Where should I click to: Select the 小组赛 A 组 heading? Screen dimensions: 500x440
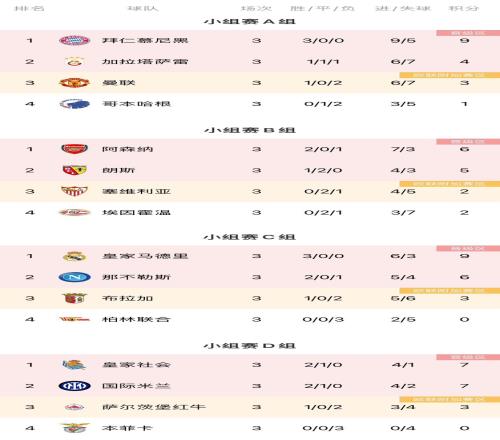click(x=250, y=22)
